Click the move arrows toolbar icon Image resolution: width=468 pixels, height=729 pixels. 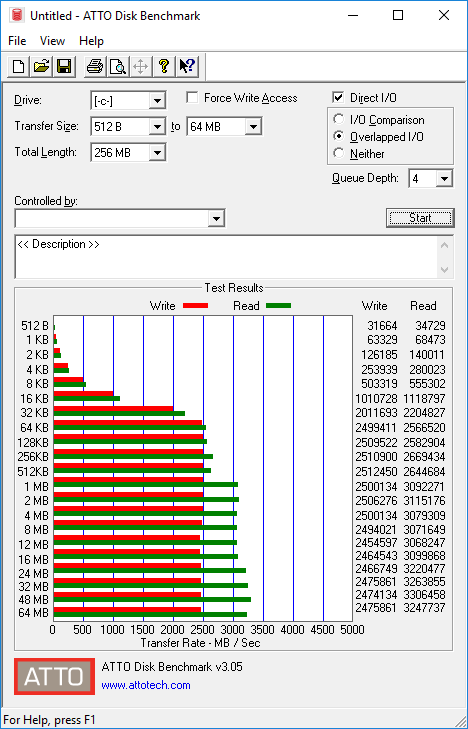[x=140, y=66]
